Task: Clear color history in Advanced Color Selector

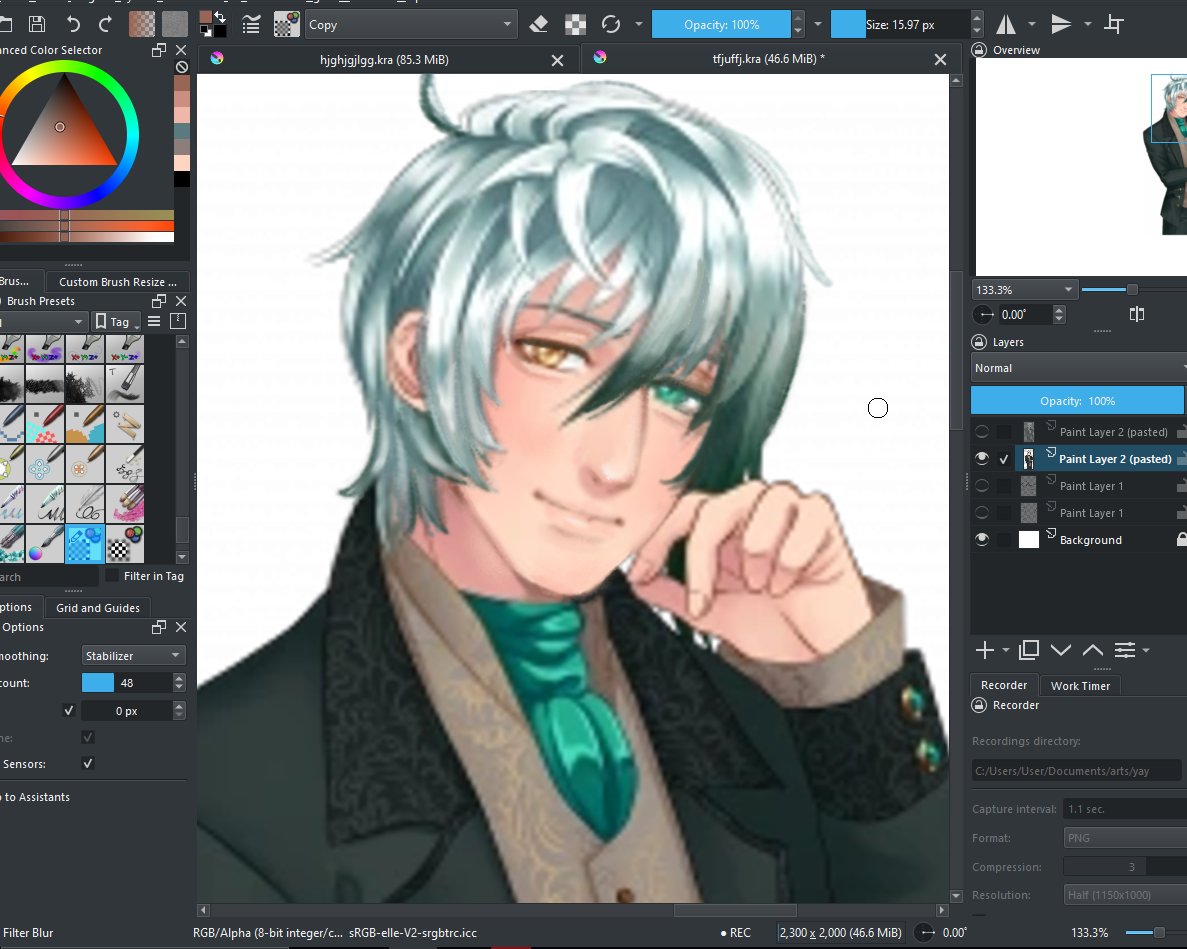Action: (182, 67)
